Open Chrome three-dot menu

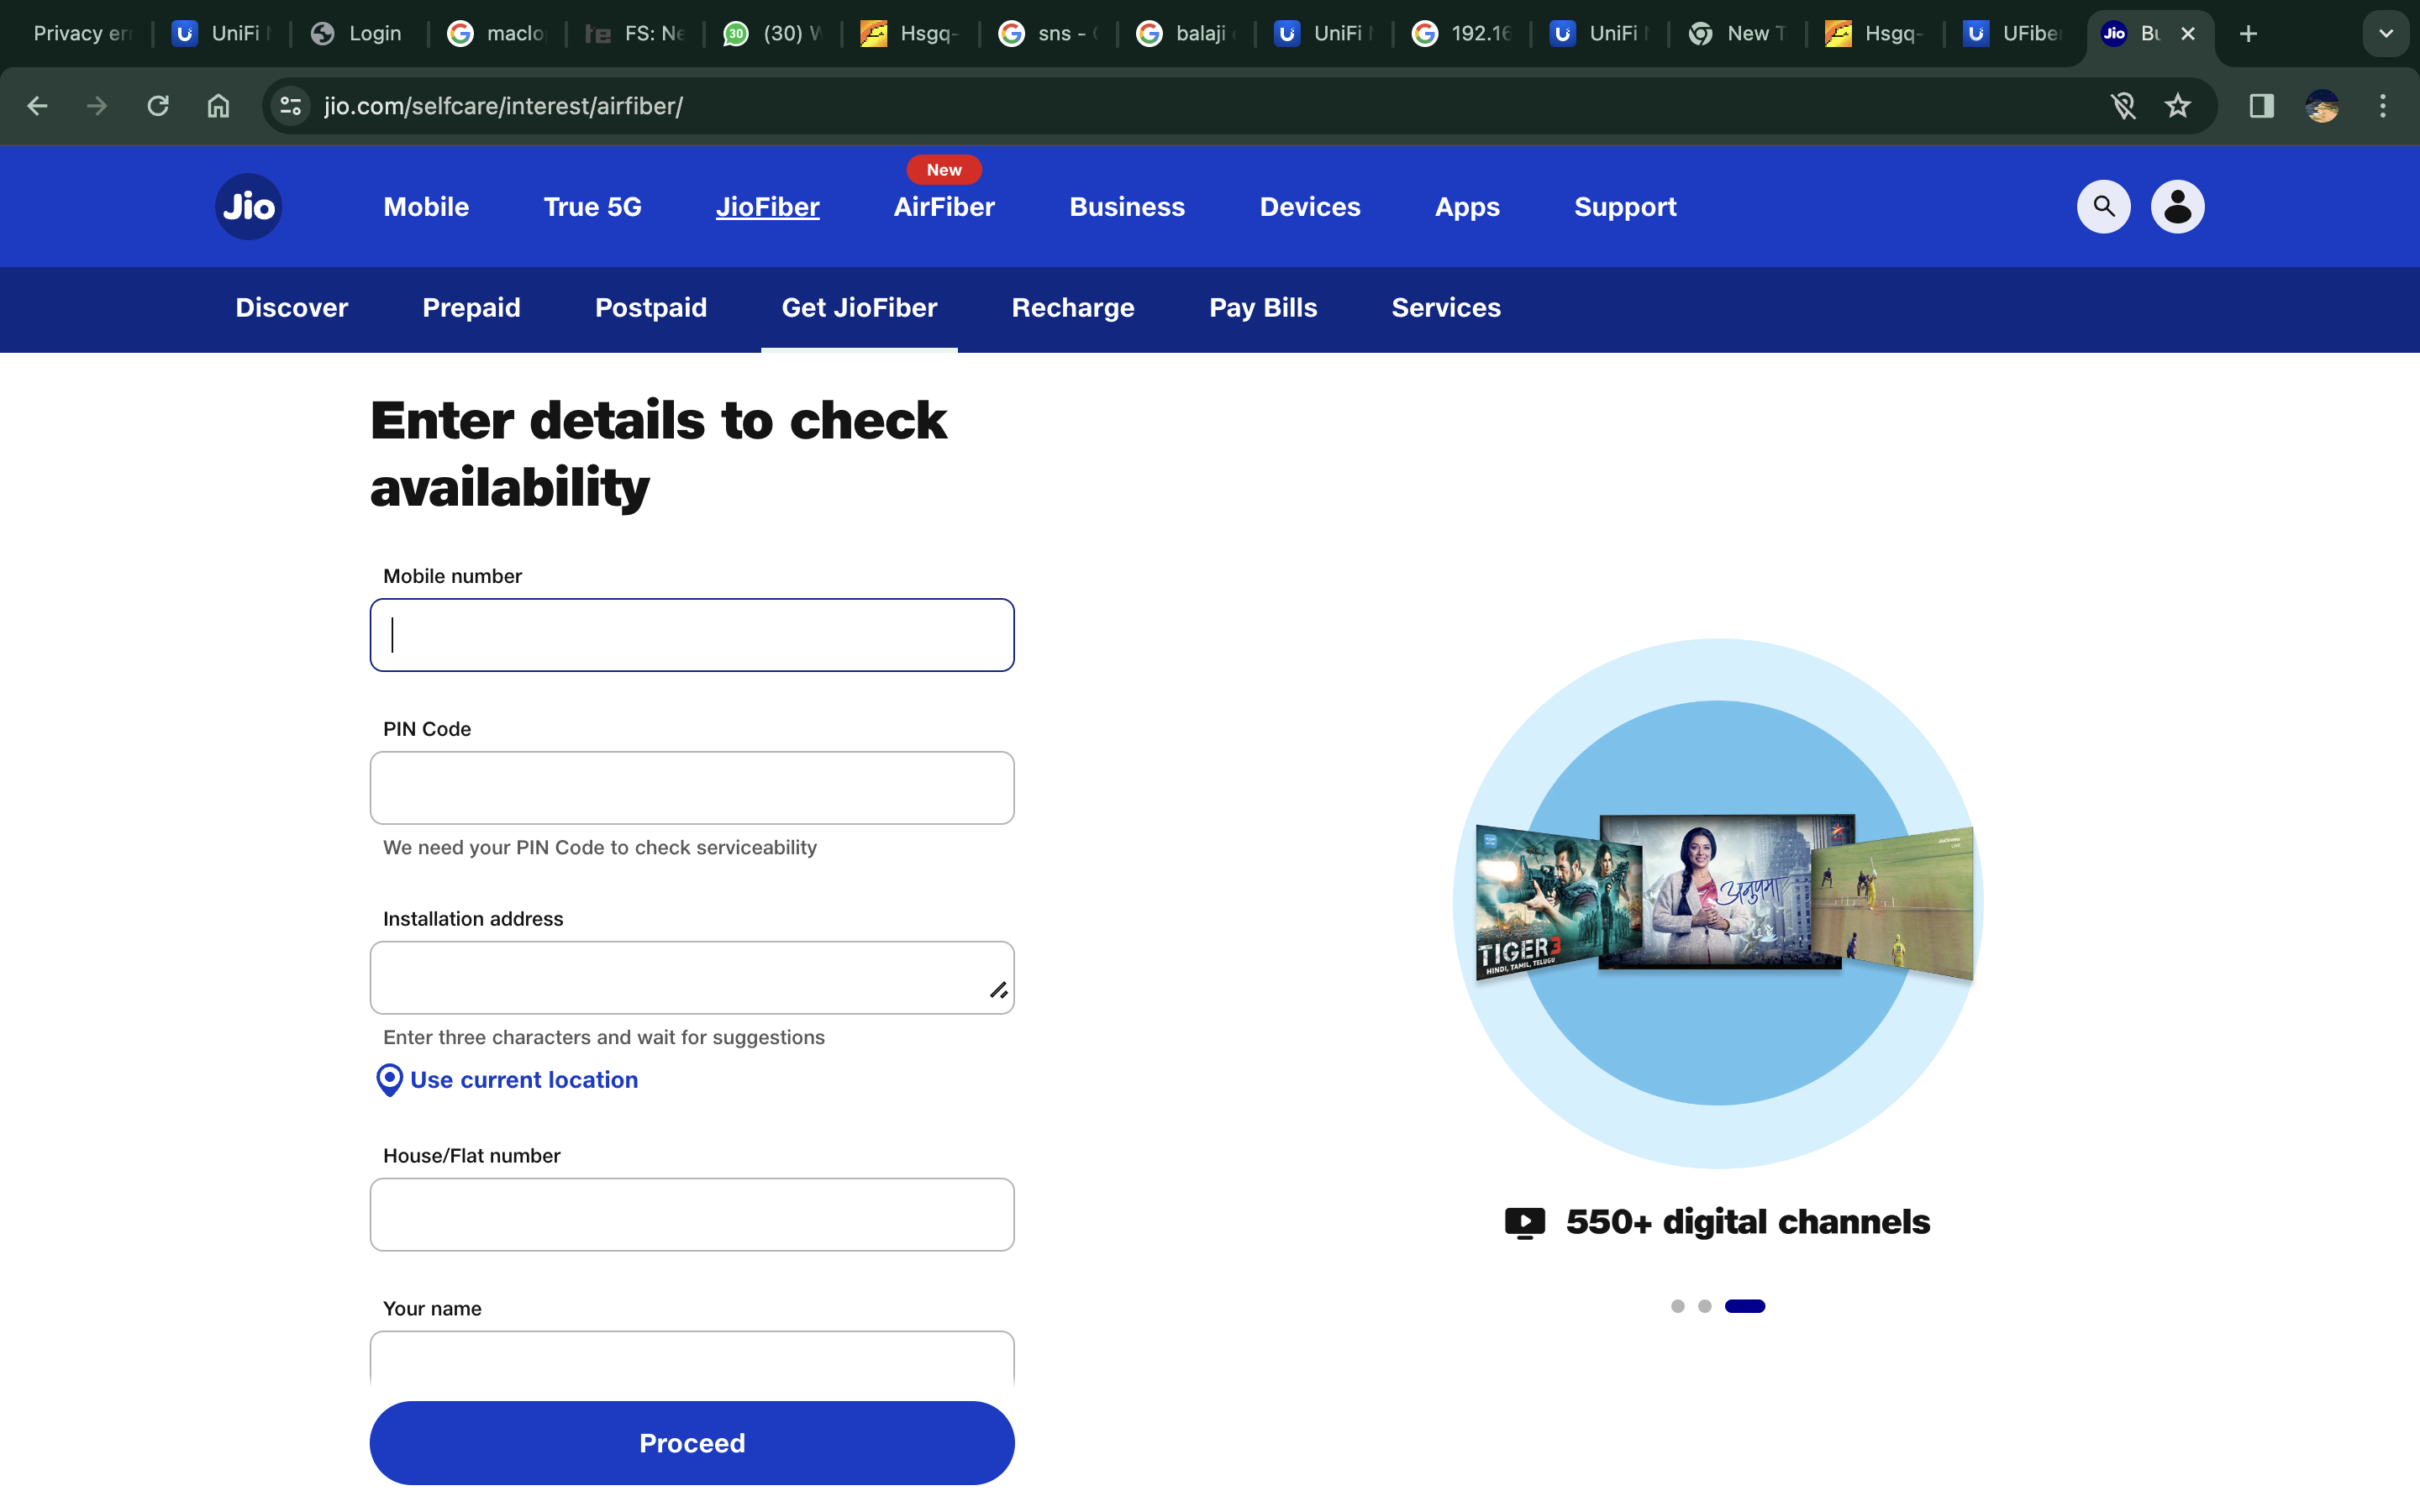(2382, 106)
